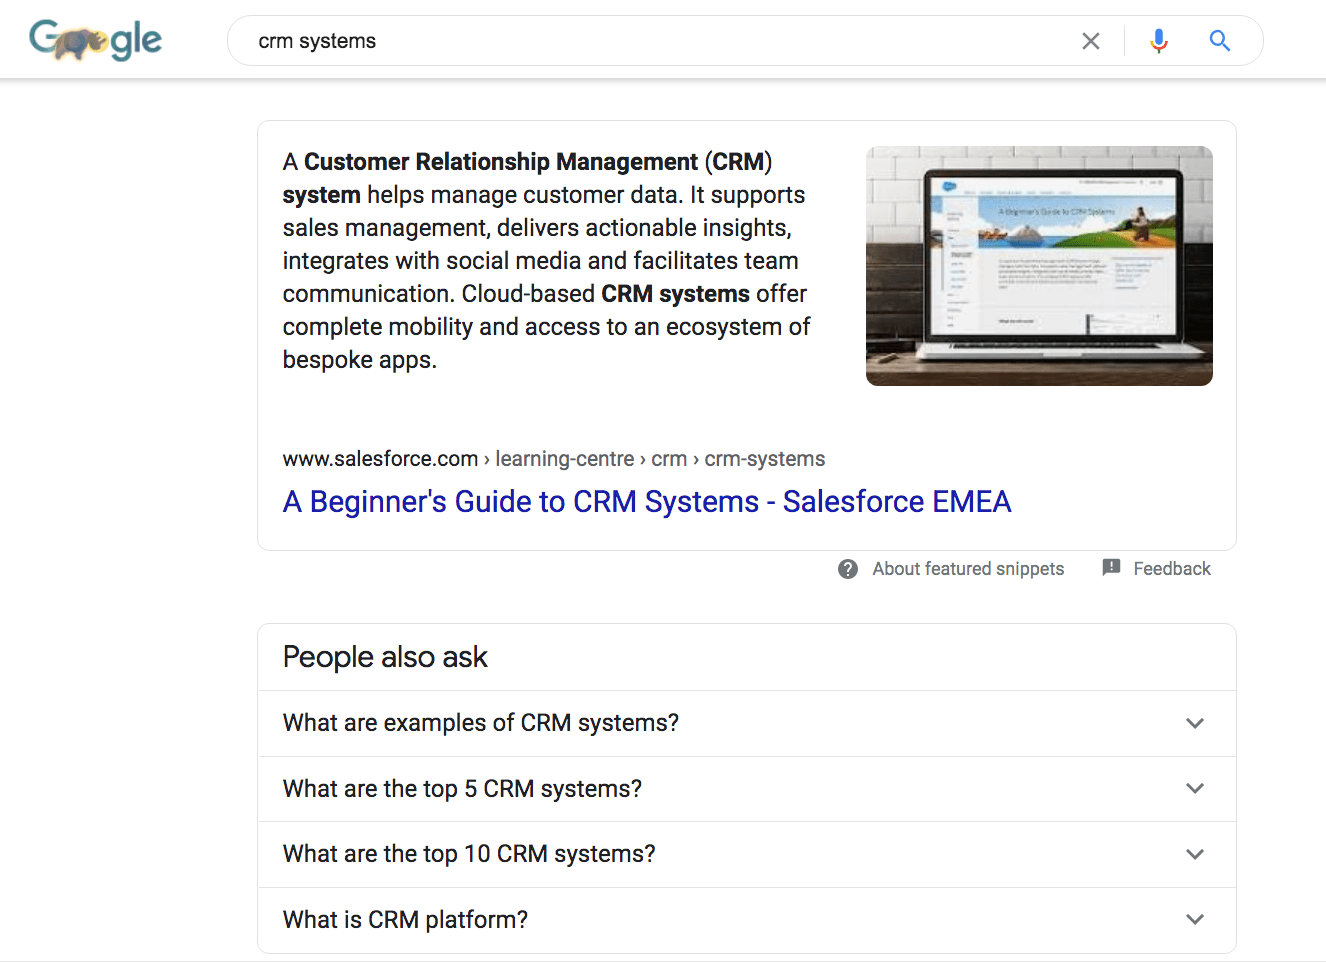Open 'A Beginner's Guide to CRM Systems' link
The image size is (1326, 962).
[647, 501]
